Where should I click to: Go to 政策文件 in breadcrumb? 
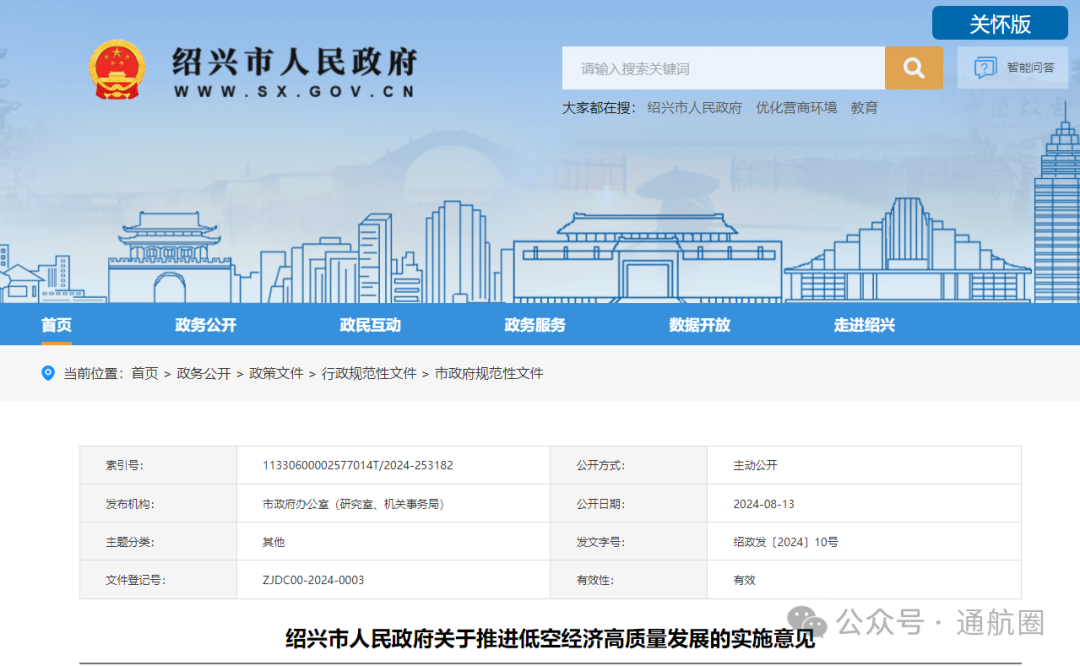[276, 373]
